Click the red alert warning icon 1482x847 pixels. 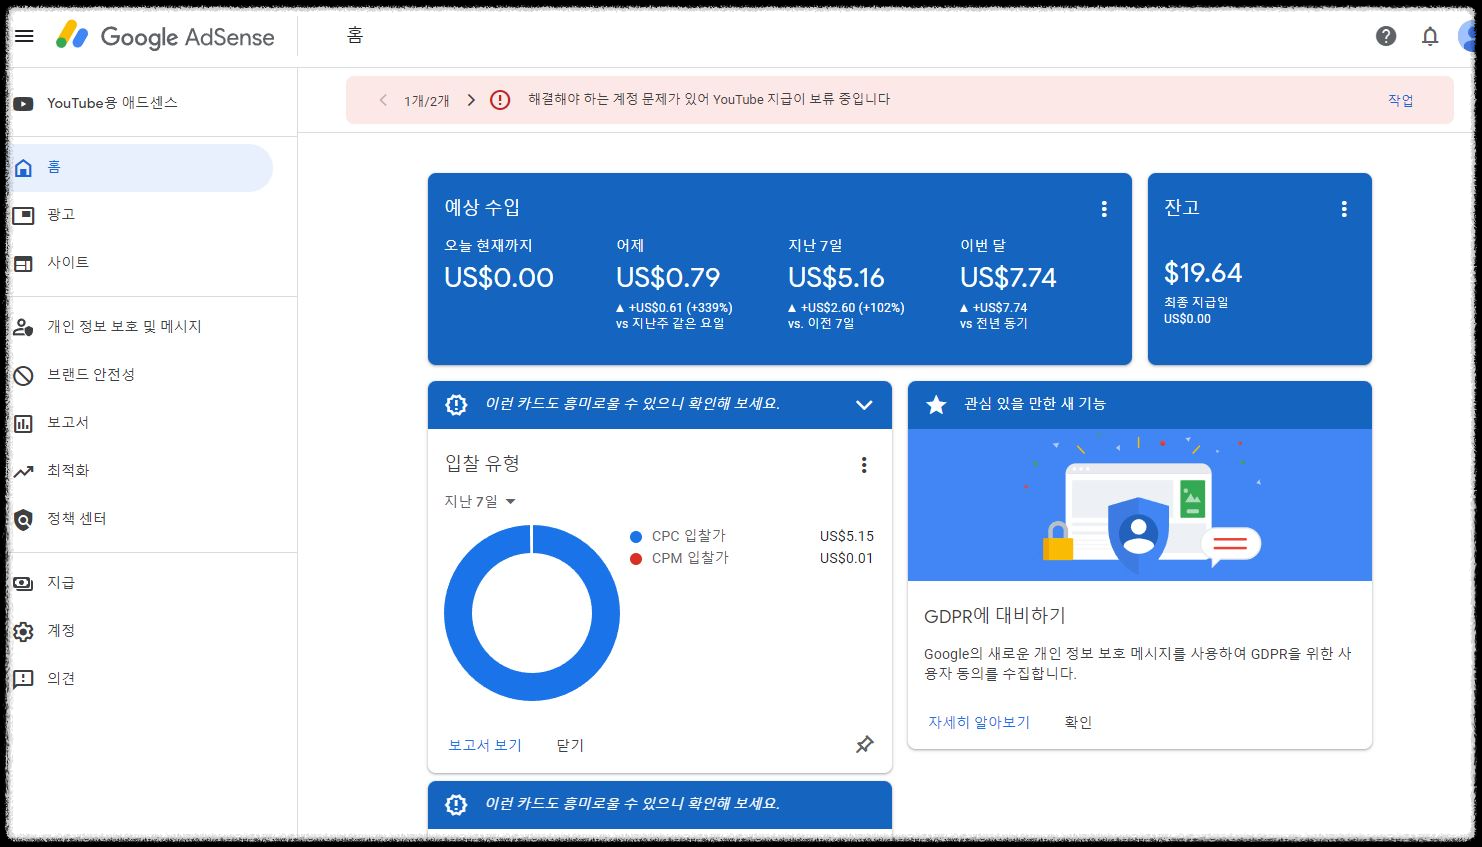500,100
